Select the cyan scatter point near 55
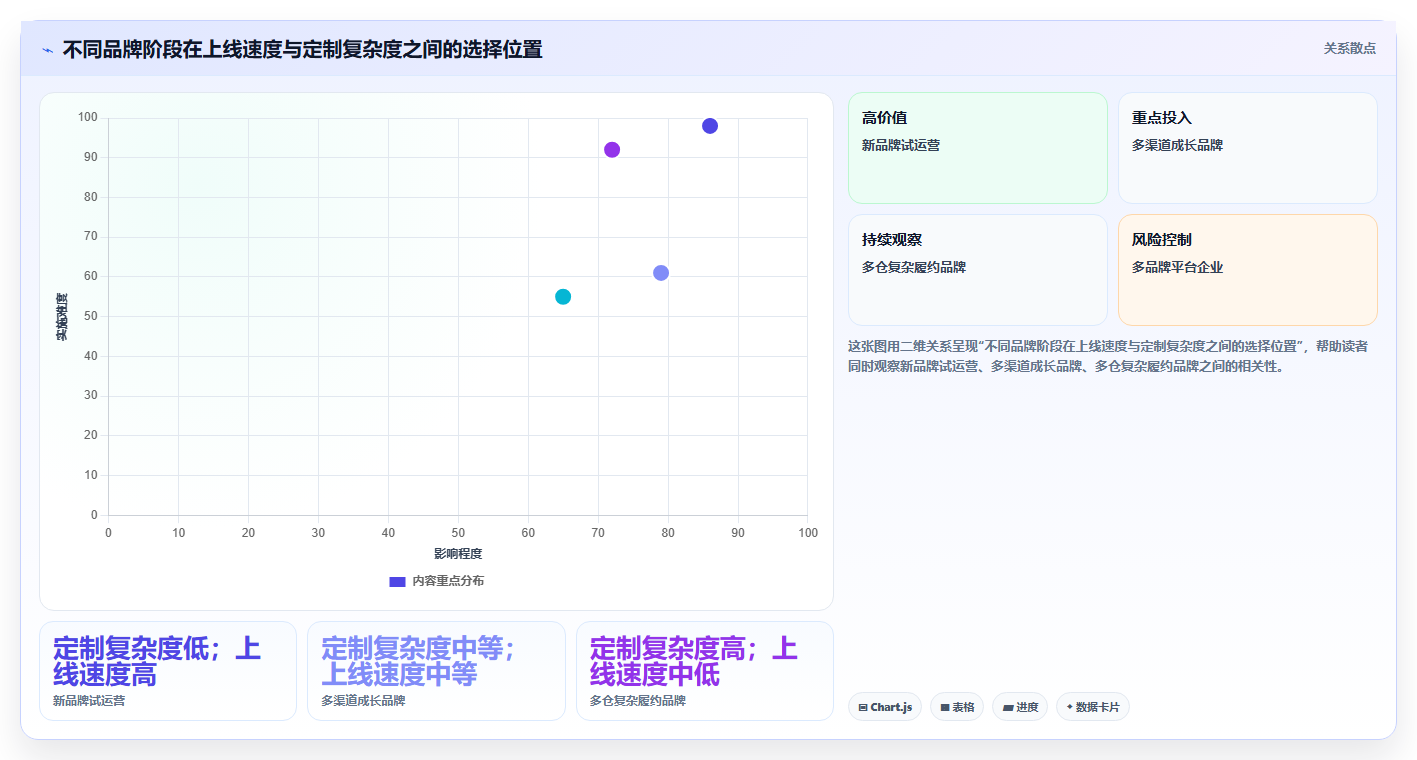 [563, 297]
